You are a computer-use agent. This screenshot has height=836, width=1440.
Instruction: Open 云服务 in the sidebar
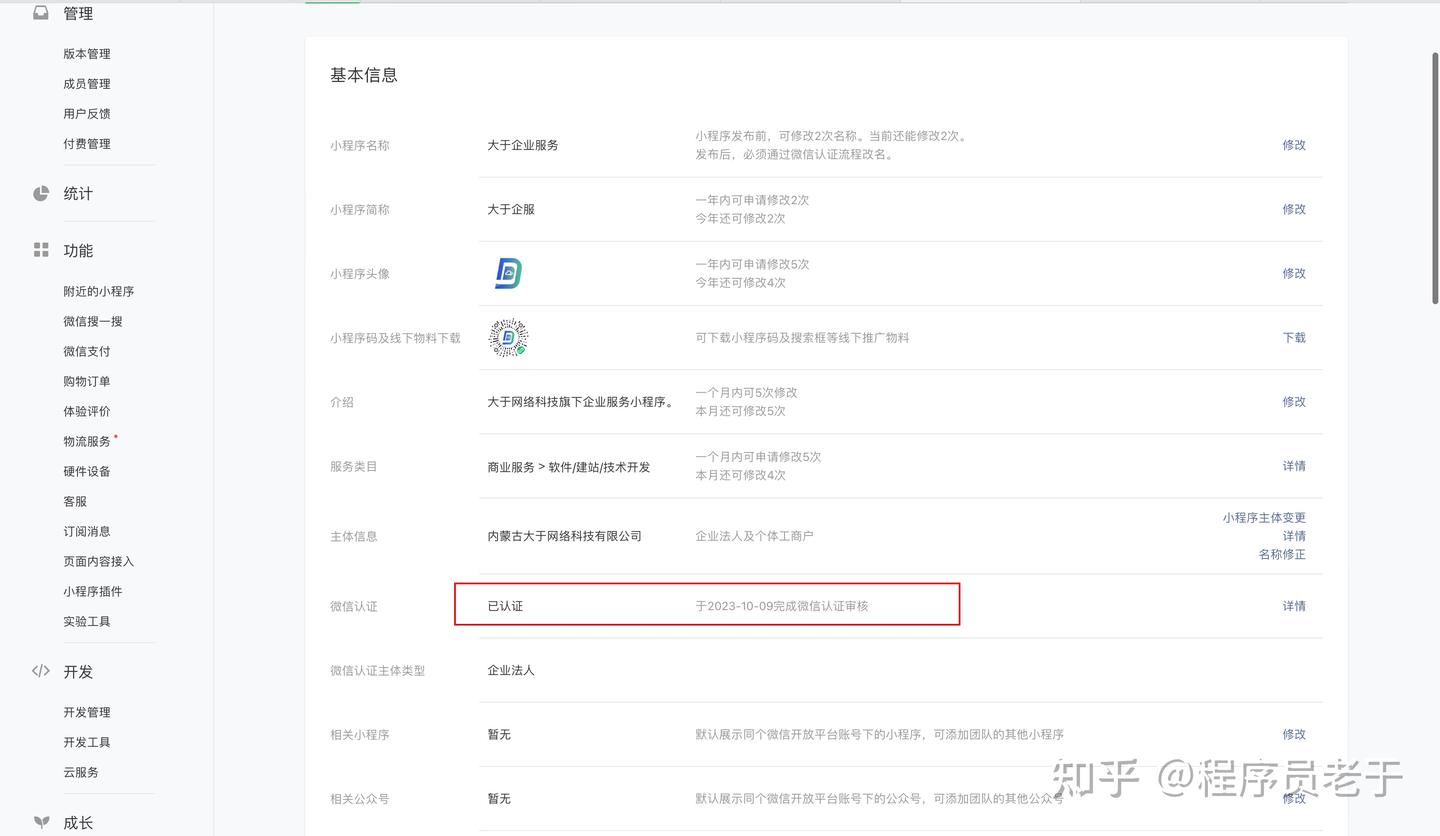[81, 773]
